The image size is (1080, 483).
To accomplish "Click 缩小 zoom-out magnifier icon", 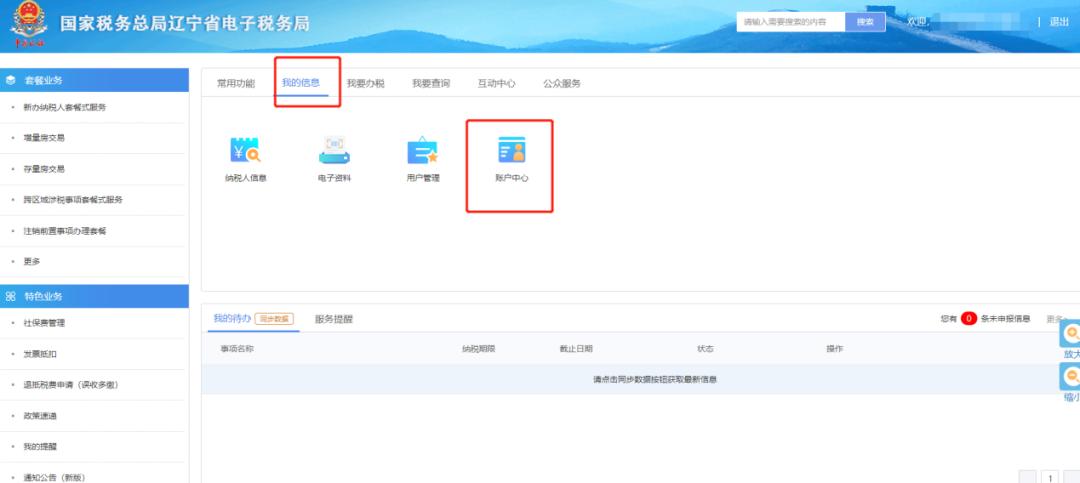I will click(x=1072, y=376).
